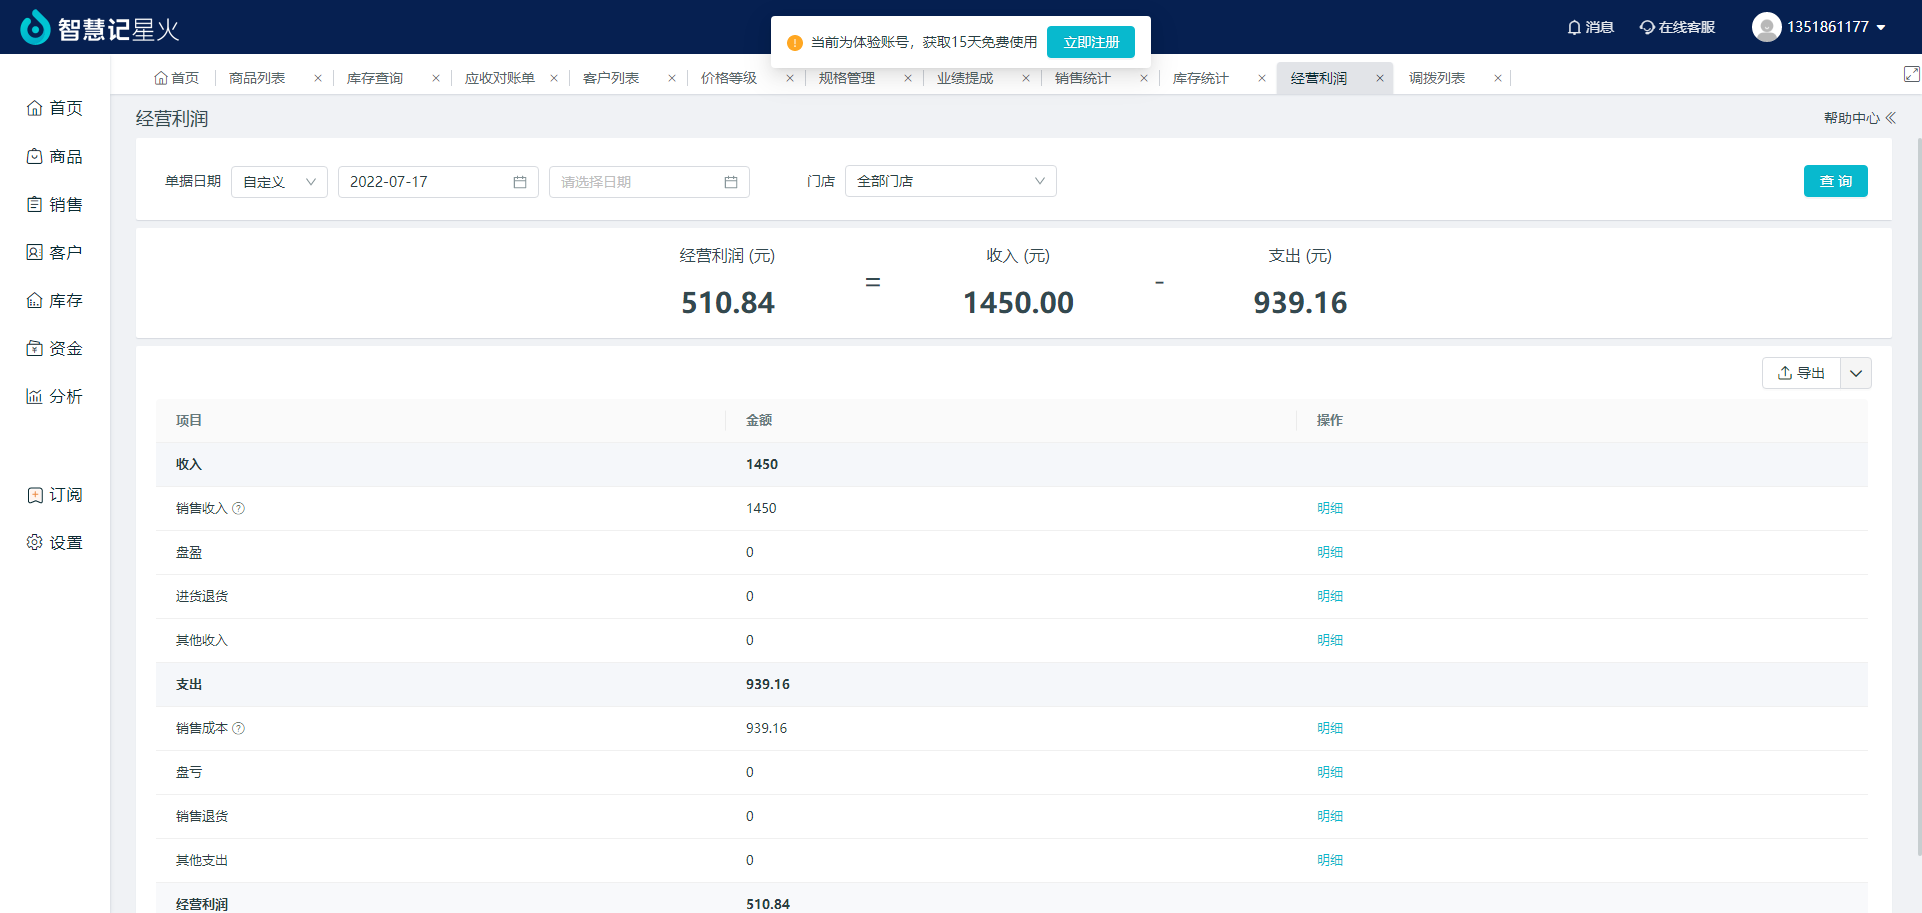Open 首页 in the left sidebar
The height and width of the screenshot is (913, 1922).
(x=55, y=108)
